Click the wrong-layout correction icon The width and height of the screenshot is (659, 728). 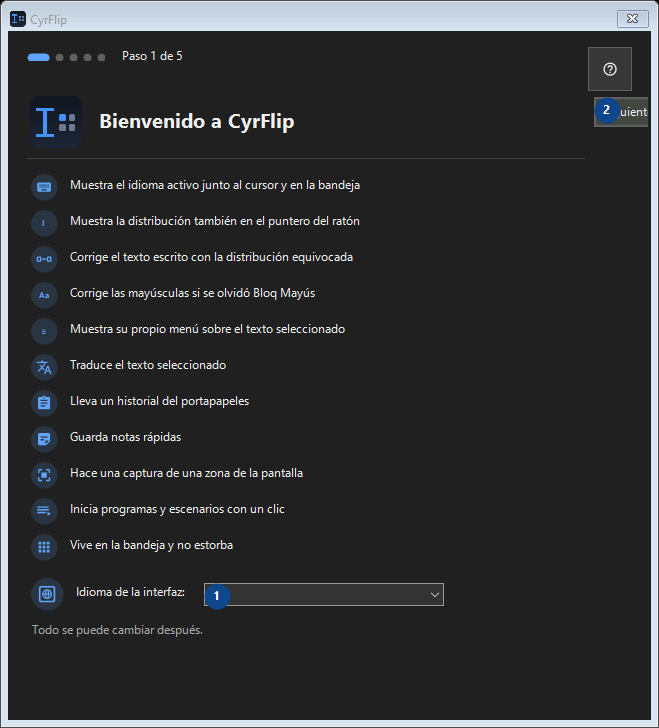tap(44, 259)
